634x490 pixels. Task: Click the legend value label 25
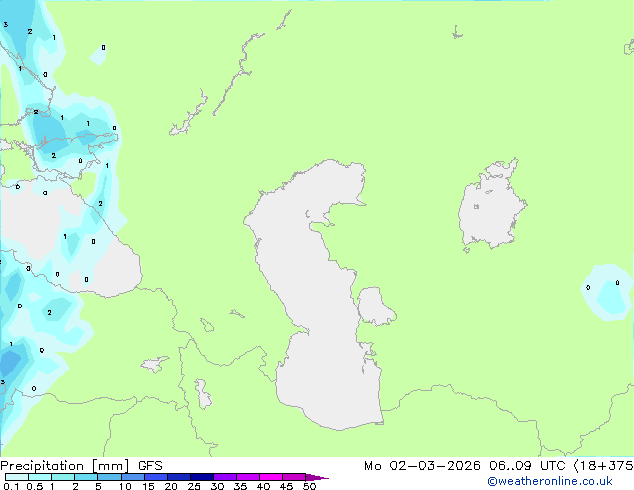click(x=194, y=486)
